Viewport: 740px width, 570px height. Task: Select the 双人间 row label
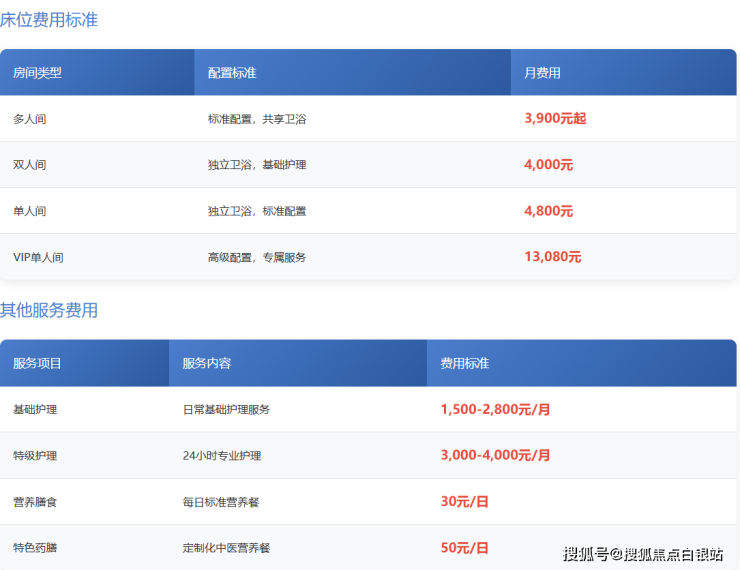click(30, 165)
